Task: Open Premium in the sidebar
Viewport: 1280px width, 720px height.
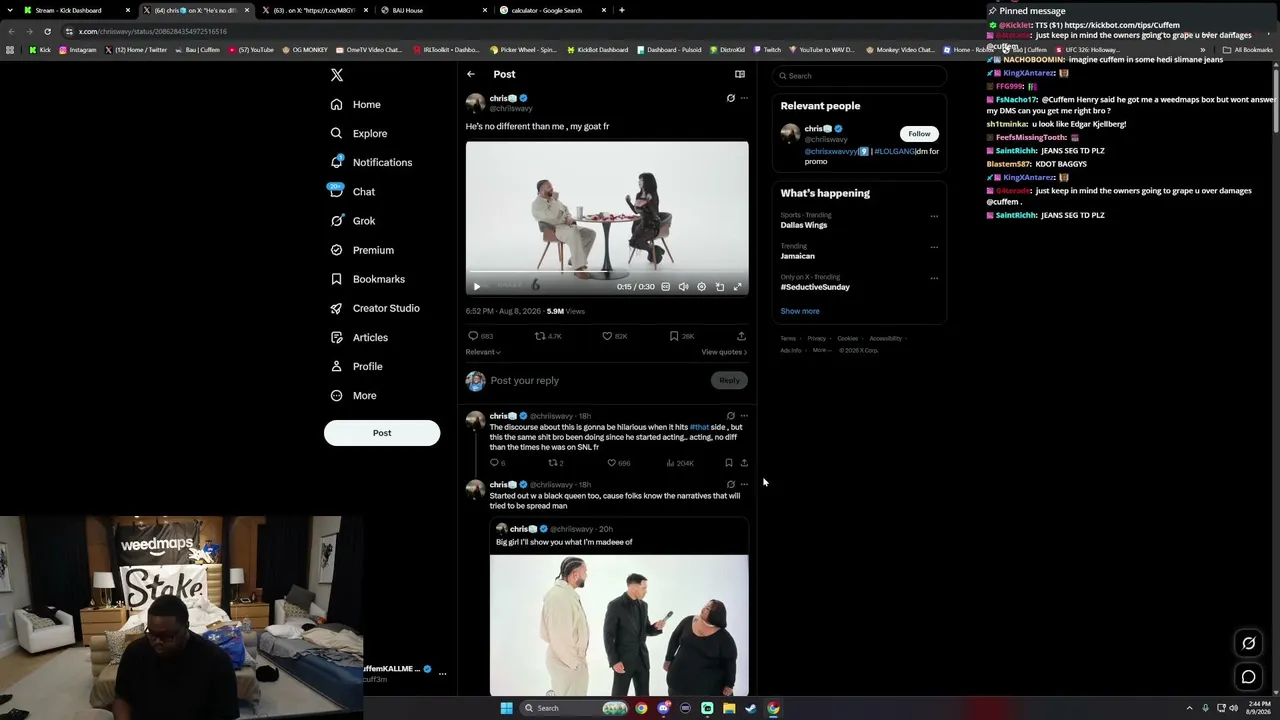Action: pos(361,250)
